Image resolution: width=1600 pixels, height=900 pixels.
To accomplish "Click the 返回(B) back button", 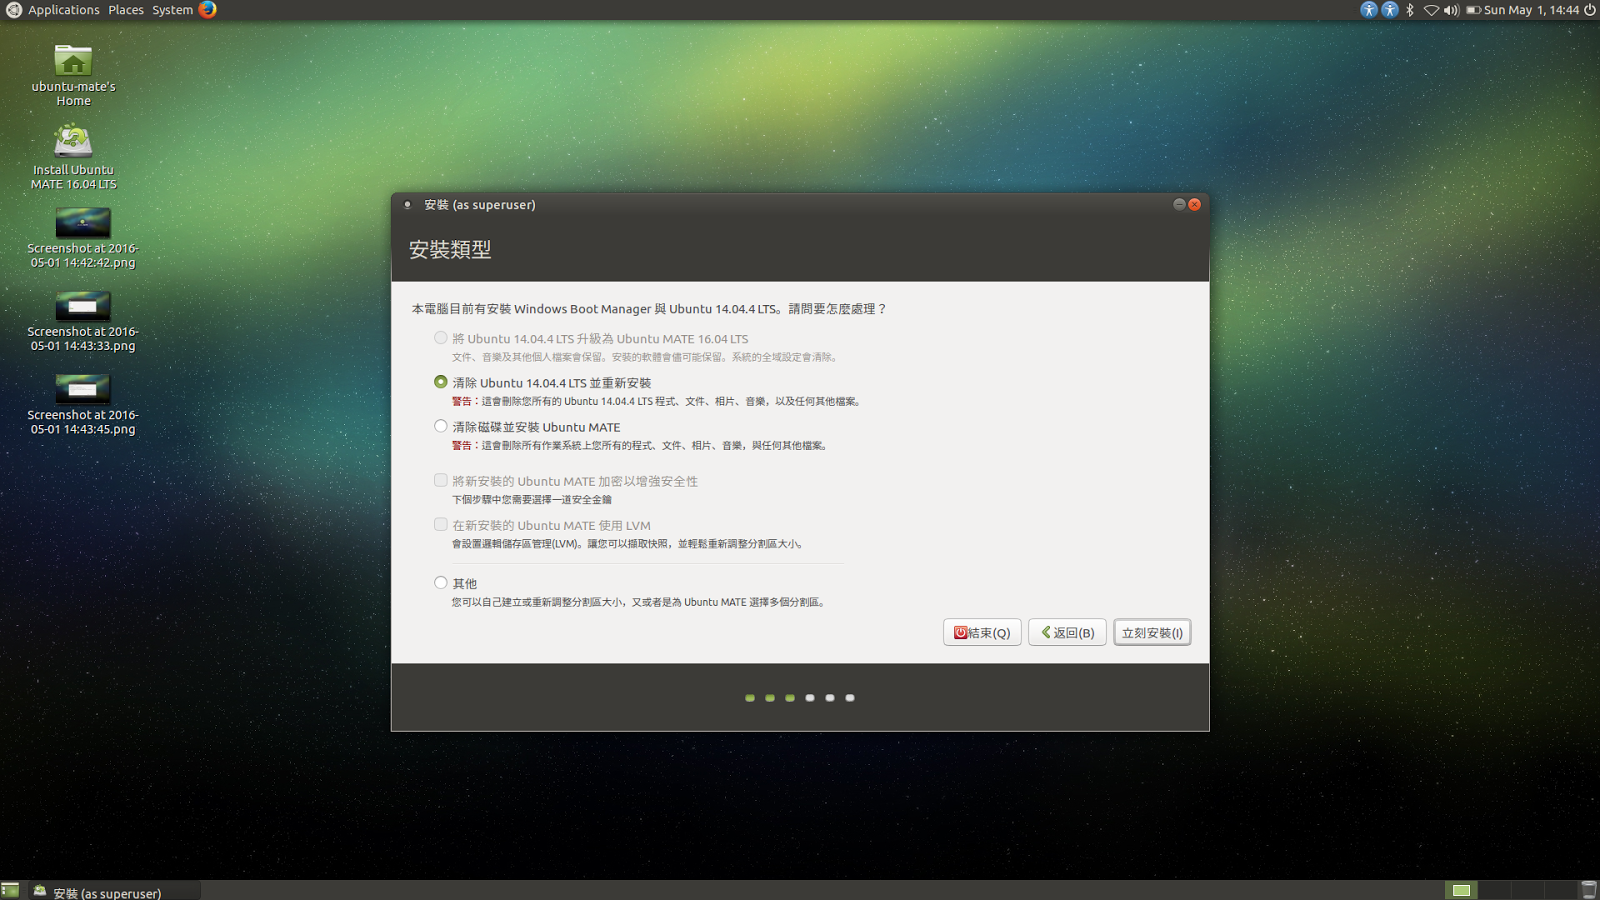I will tap(1067, 632).
